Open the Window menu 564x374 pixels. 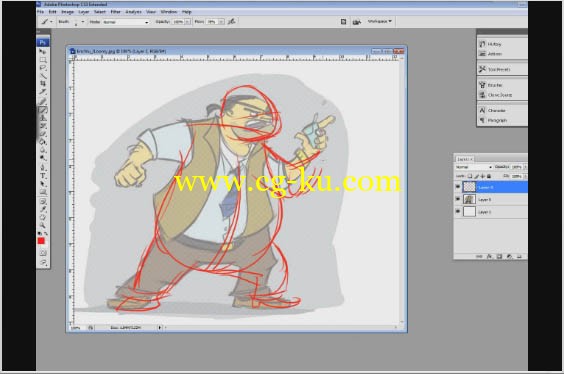click(x=169, y=12)
